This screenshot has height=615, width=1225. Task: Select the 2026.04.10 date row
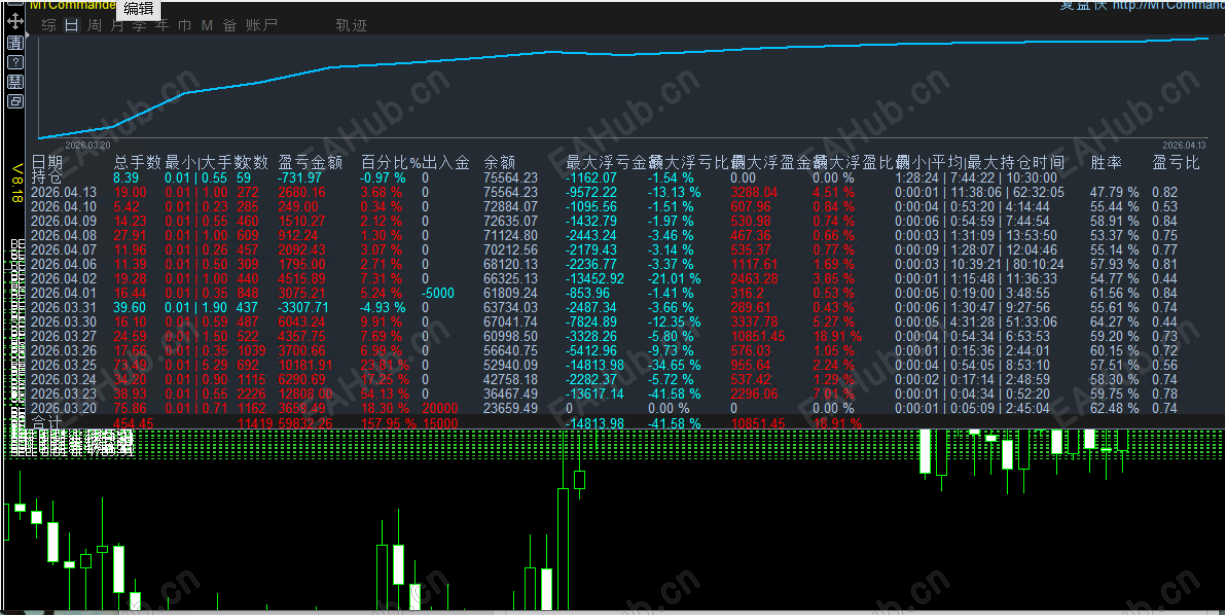[x=64, y=207]
